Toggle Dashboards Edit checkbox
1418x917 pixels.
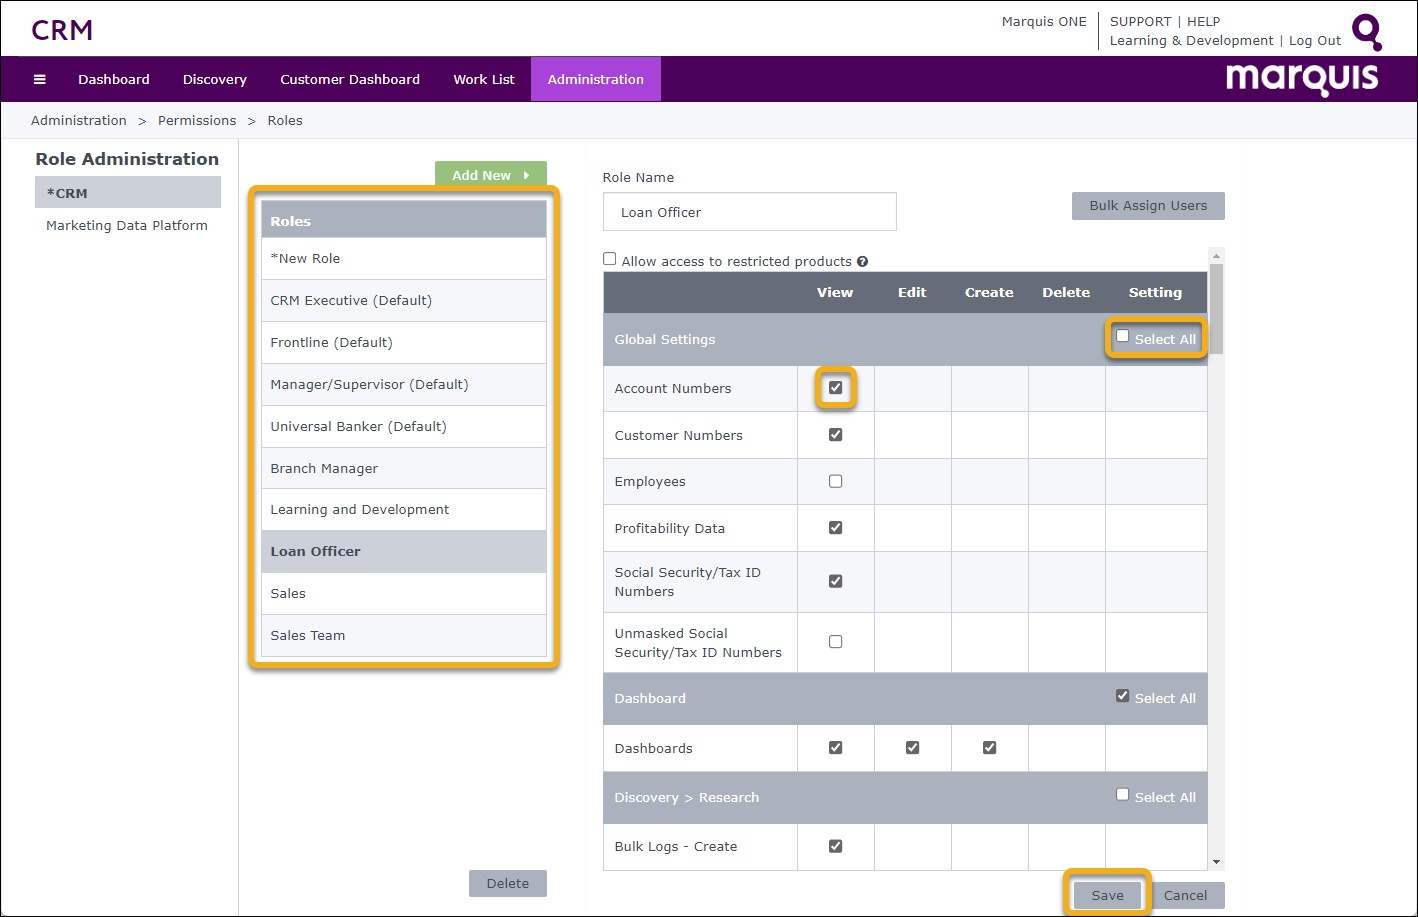click(912, 747)
